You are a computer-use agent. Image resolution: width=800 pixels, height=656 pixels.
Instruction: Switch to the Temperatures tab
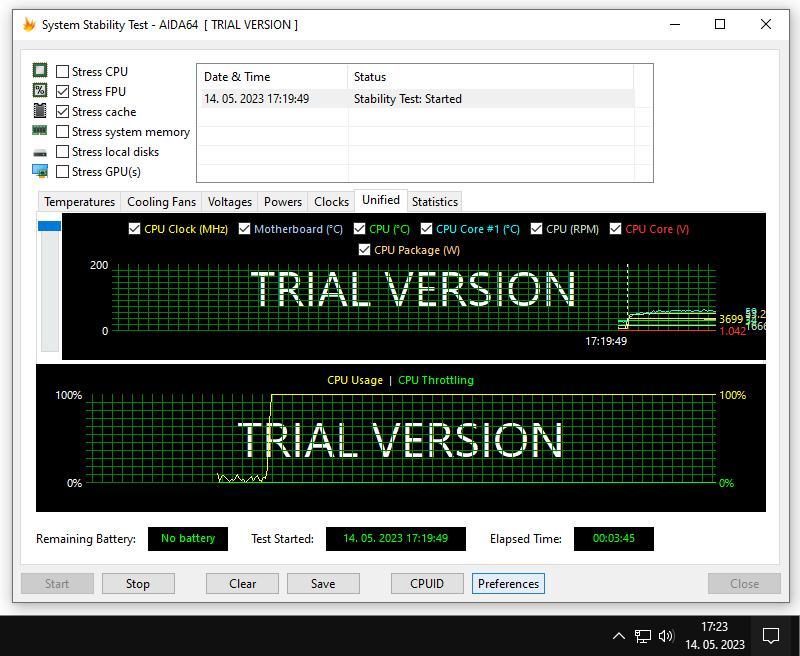pyautogui.click(x=79, y=201)
